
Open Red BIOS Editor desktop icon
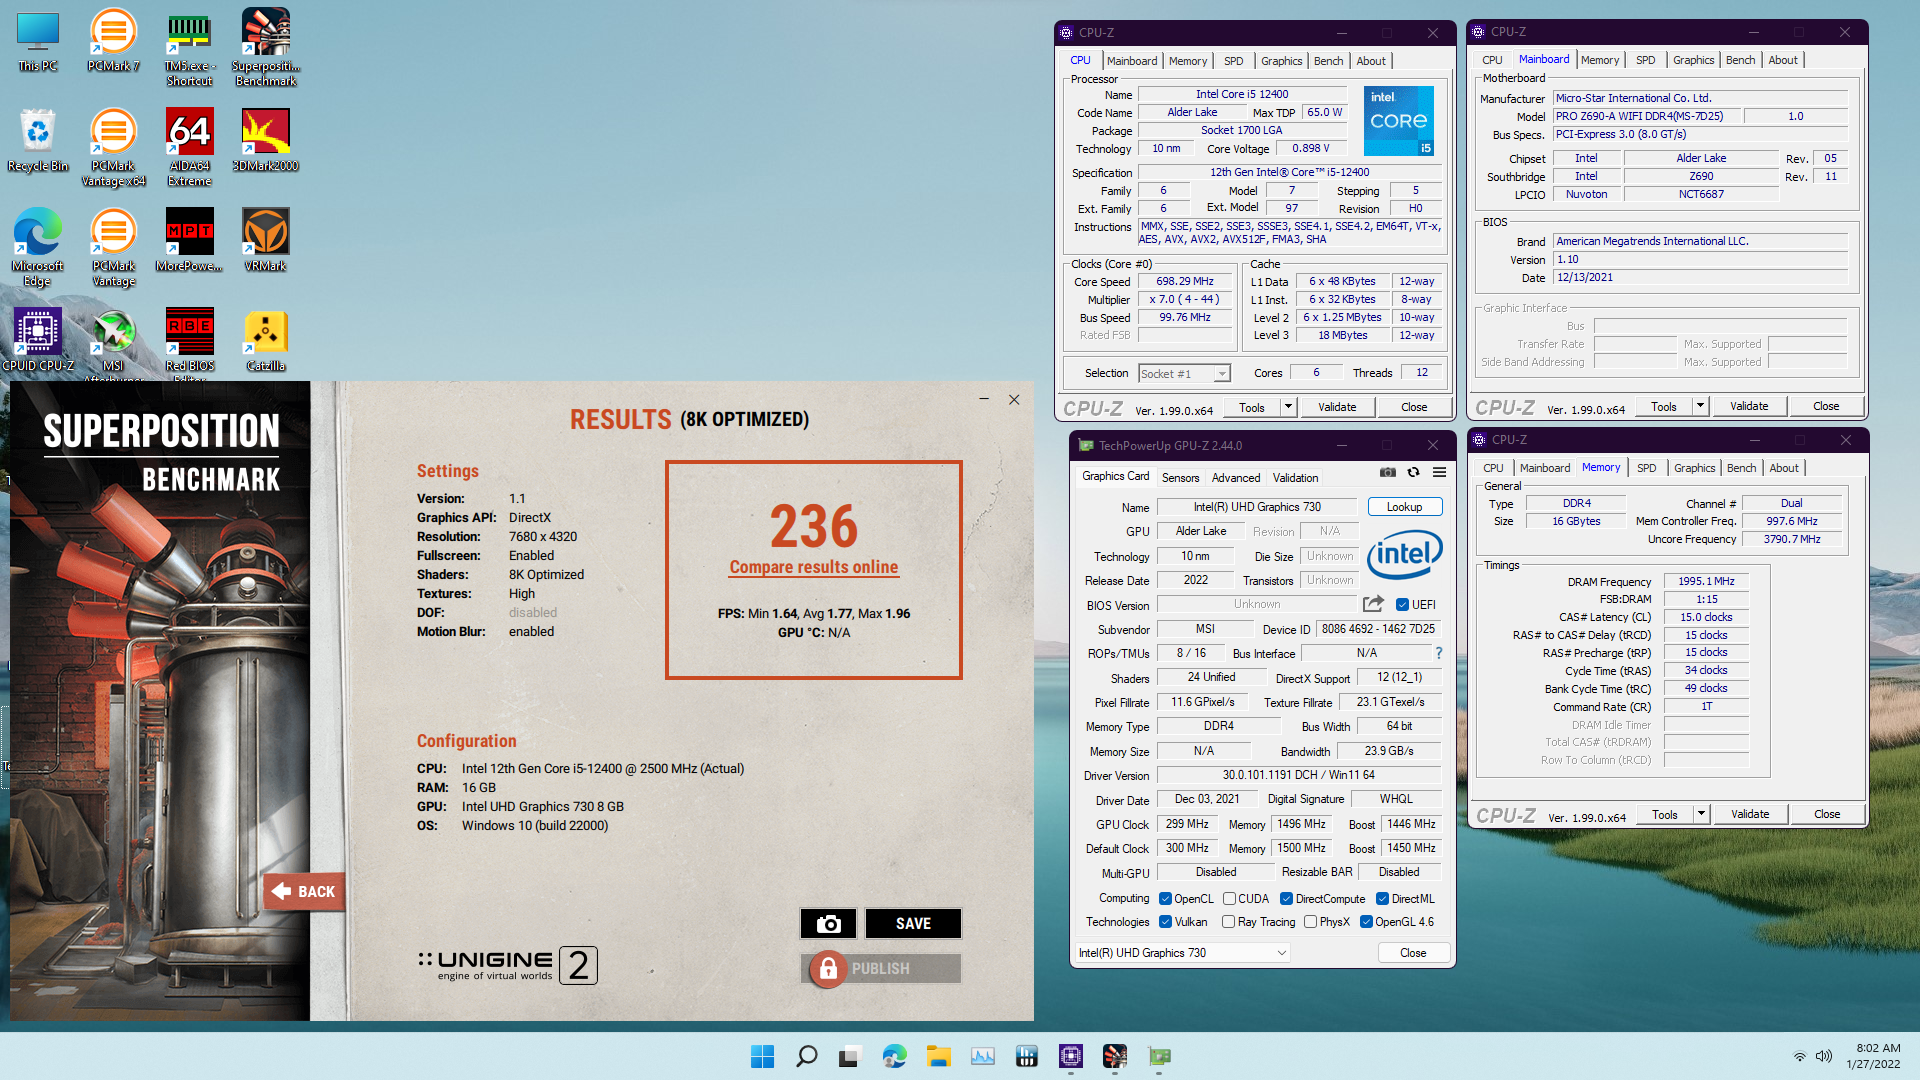pyautogui.click(x=189, y=345)
